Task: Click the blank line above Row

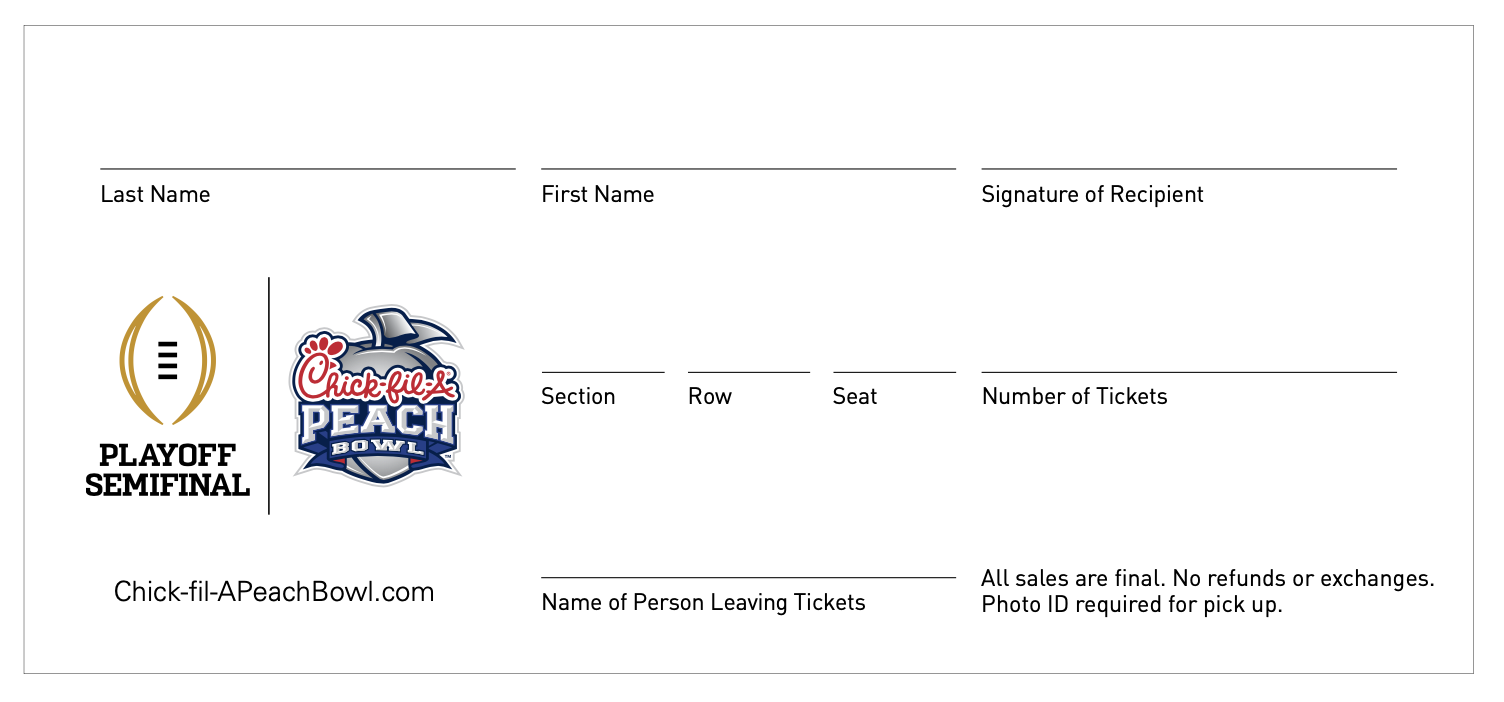Action: tap(749, 372)
